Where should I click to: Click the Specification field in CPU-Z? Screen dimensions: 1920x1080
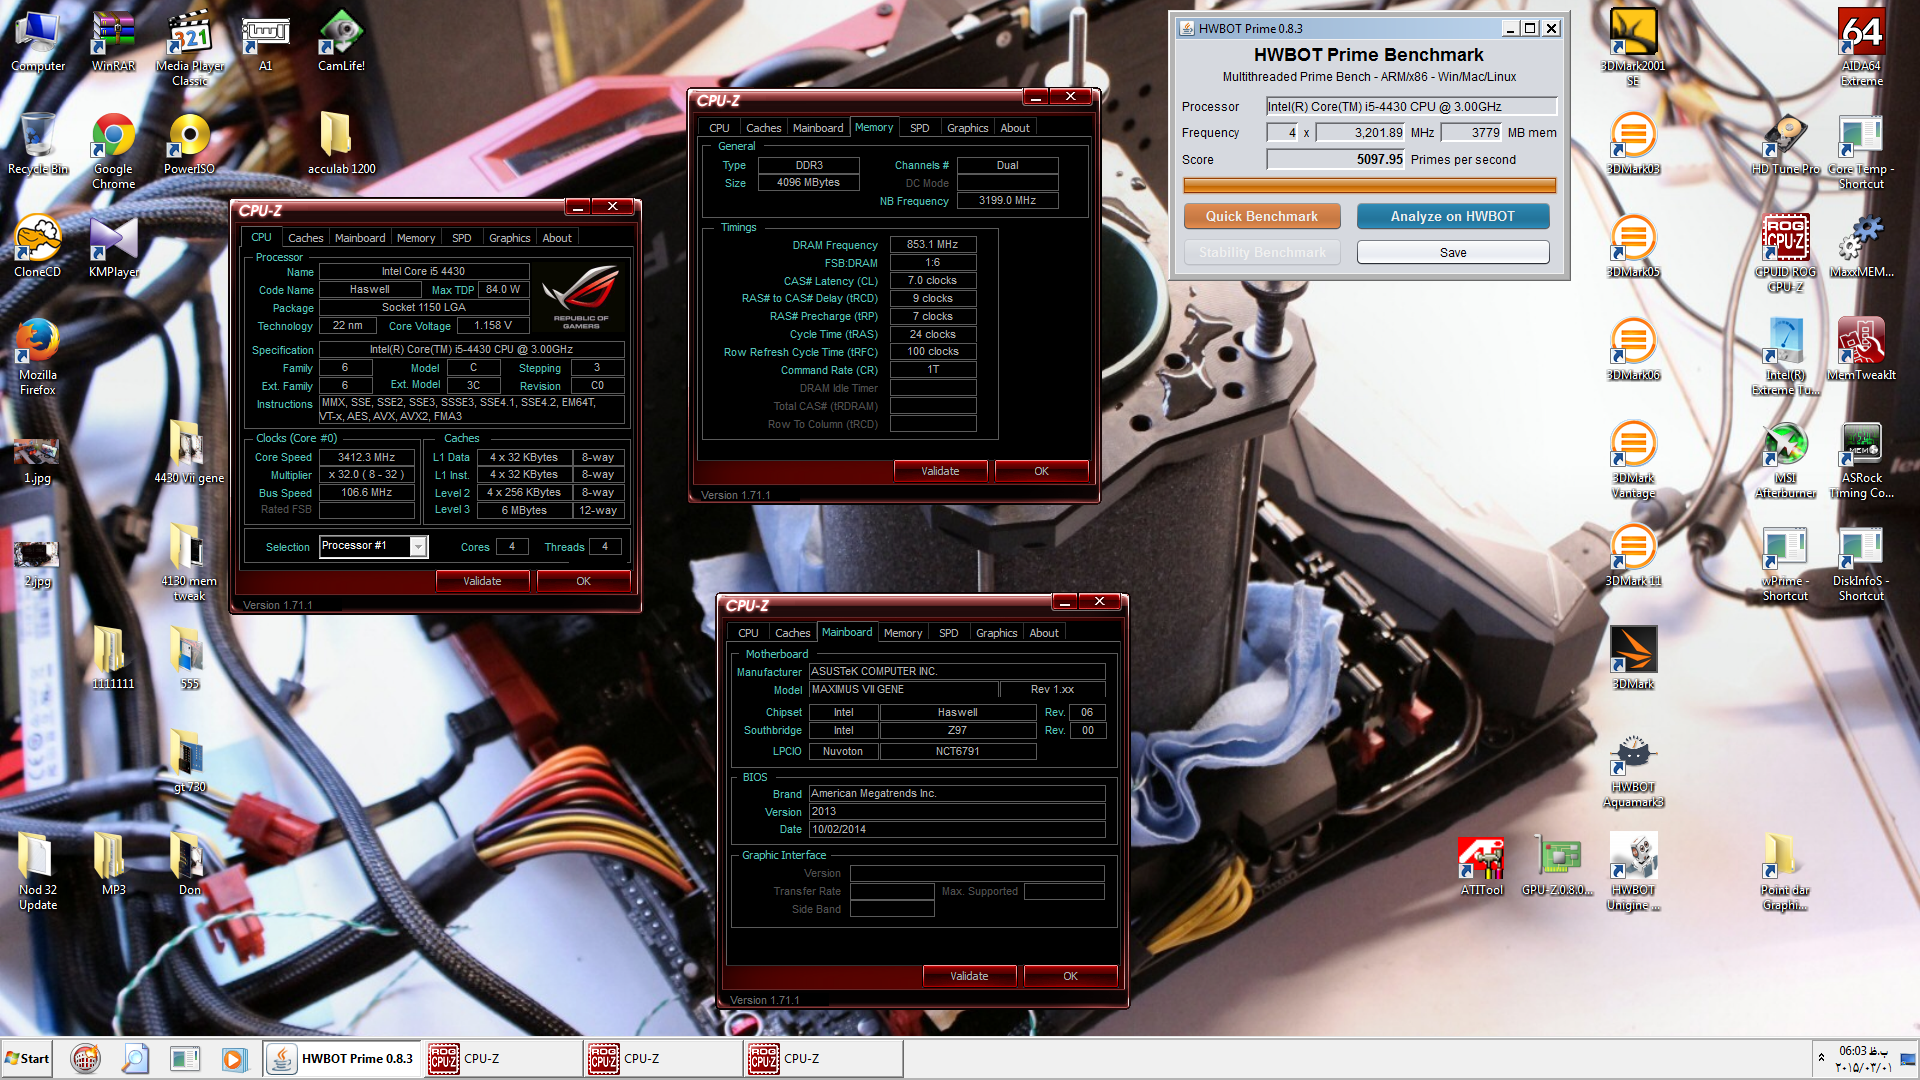pos(471,350)
